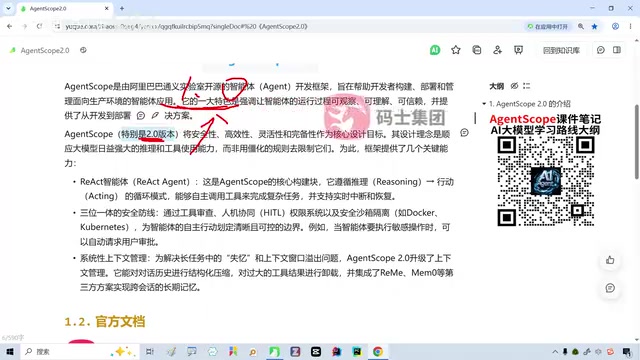Click the microphone icon in system tray
This screenshot has width=640, height=360.
click(565, 351)
